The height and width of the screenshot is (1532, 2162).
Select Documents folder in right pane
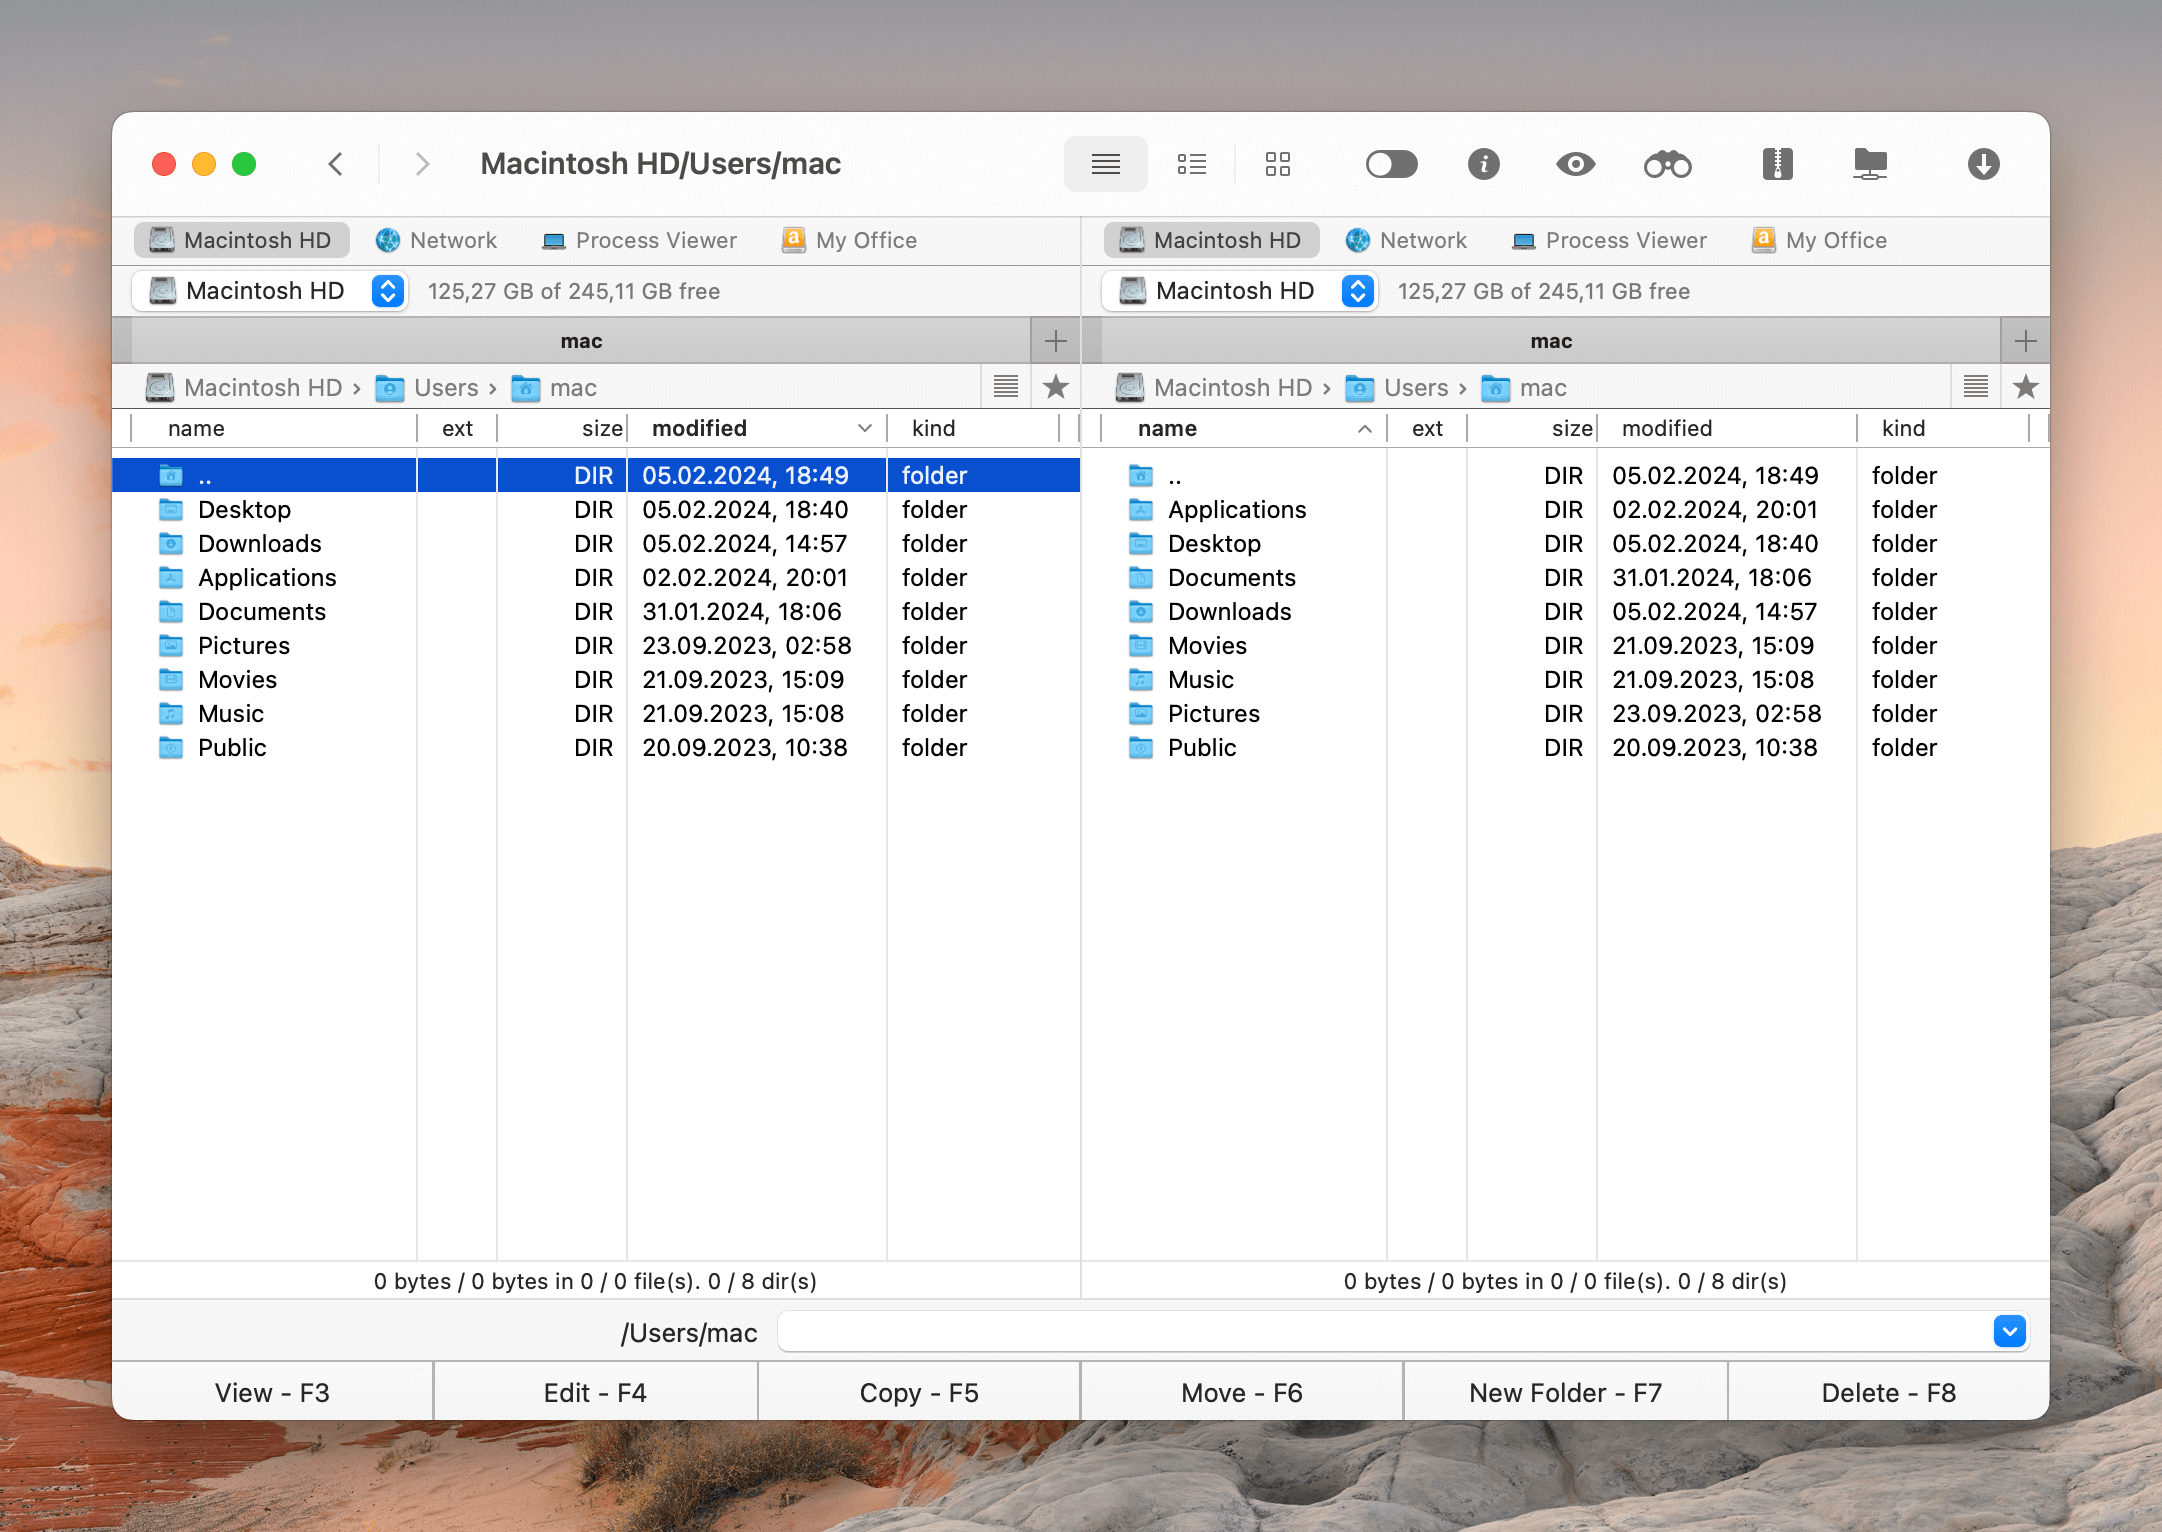pyautogui.click(x=1566, y=577)
